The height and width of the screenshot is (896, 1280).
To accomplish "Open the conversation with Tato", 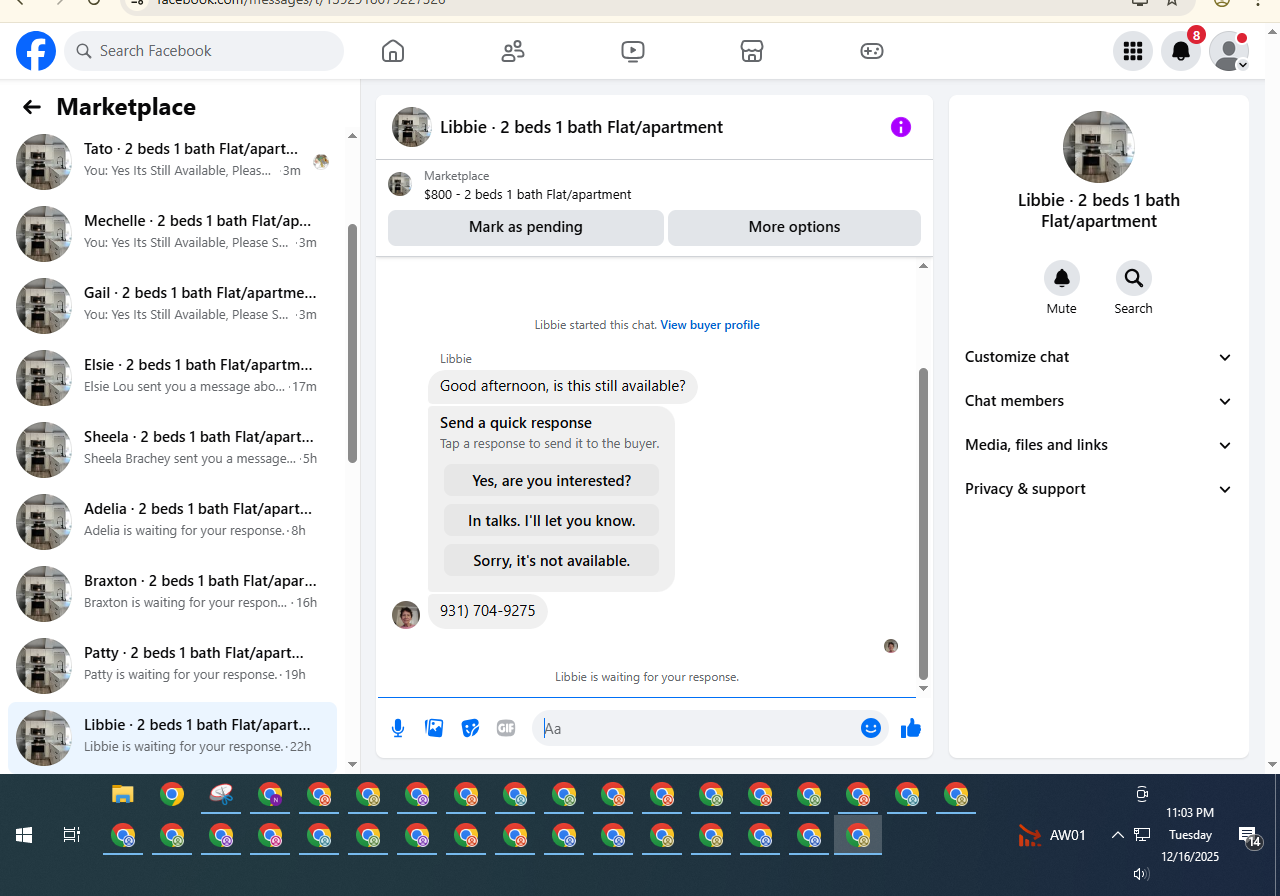I will 172,160.
